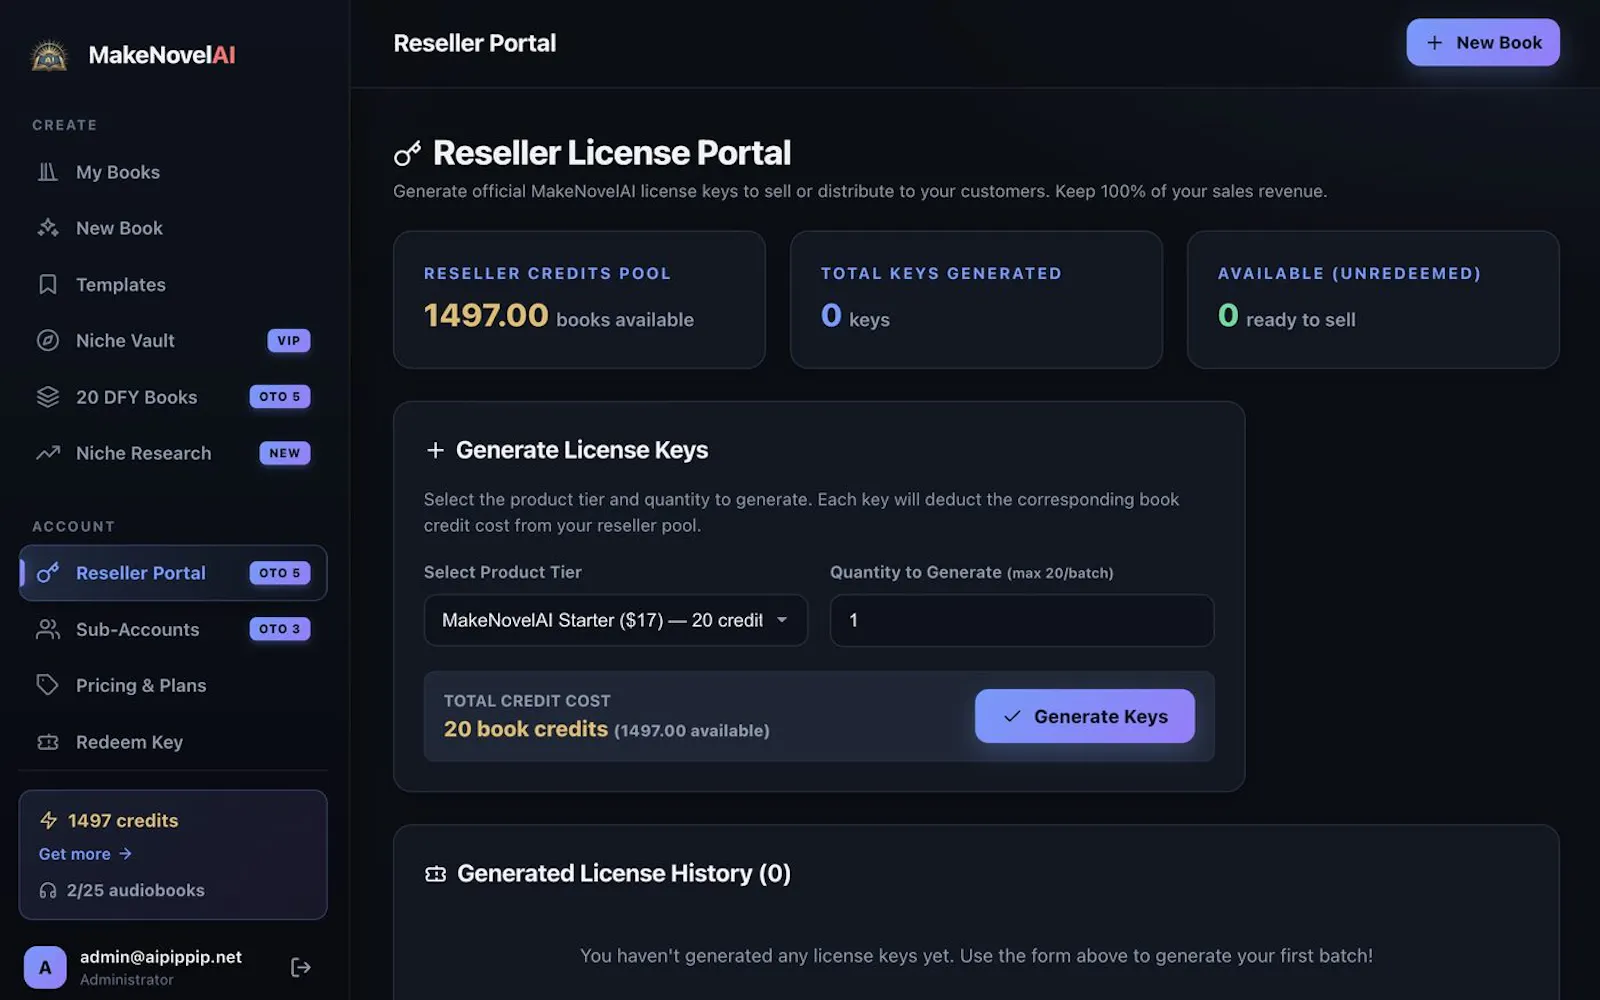Click the Templates bookmark icon
The height and width of the screenshot is (1000, 1600).
(x=48, y=285)
